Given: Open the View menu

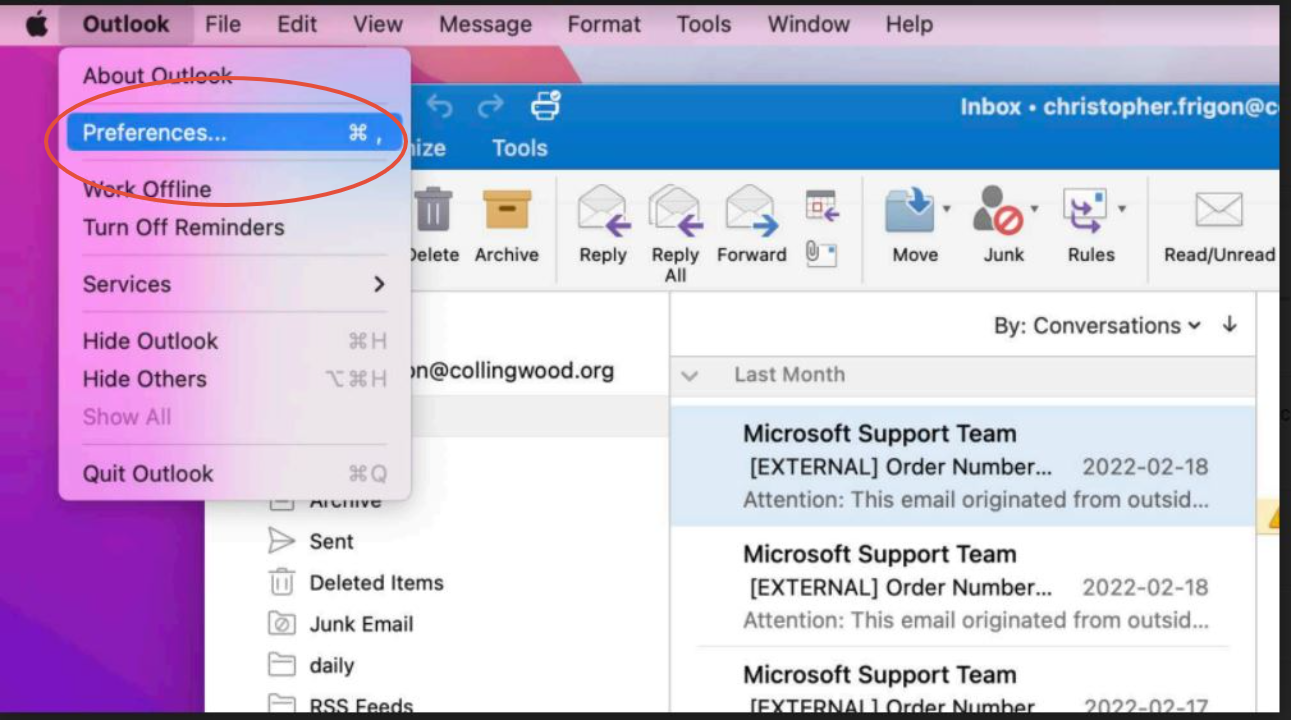Looking at the screenshot, I should pyautogui.click(x=378, y=24).
